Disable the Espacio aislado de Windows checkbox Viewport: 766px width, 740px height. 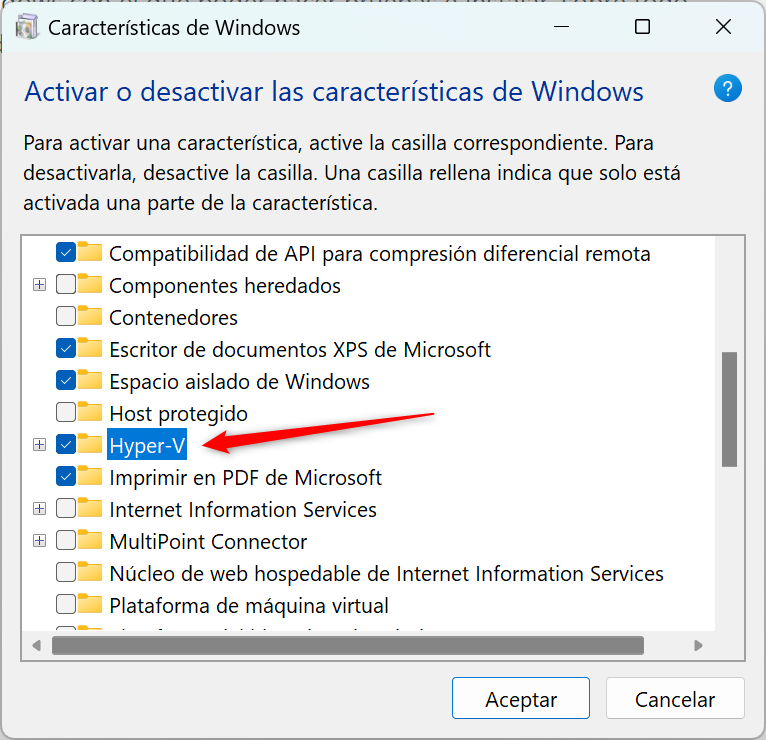pos(65,380)
